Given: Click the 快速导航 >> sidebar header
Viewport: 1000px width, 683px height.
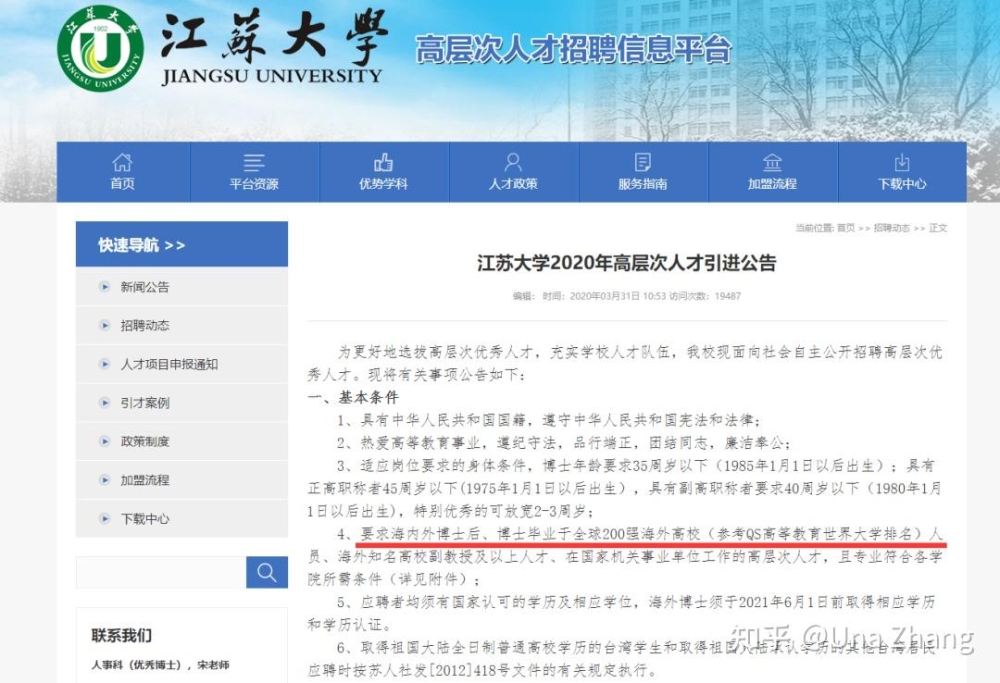Looking at the screenshot, I should pos(182,244).
